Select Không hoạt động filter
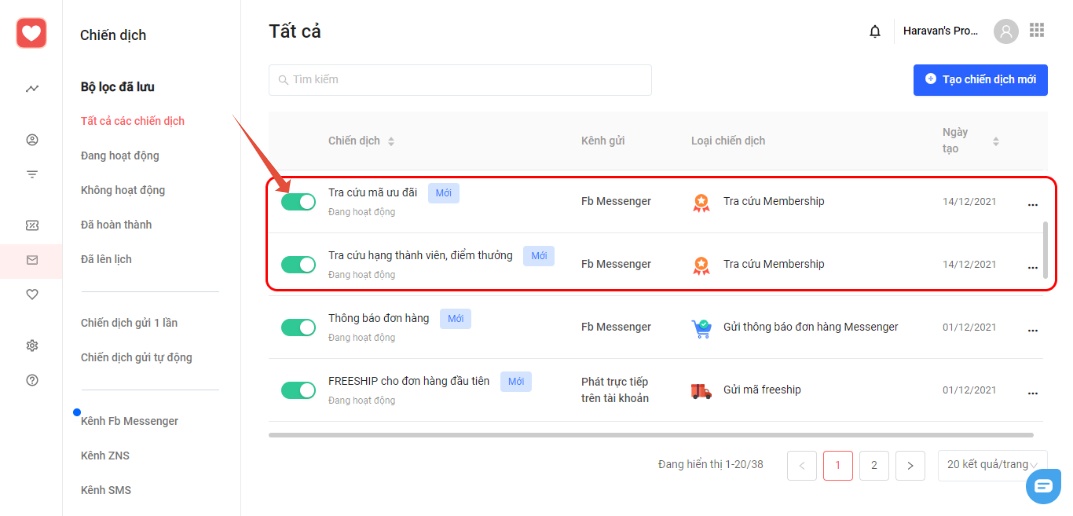Screen dimensions: 1073x516 tap(123, 190)
